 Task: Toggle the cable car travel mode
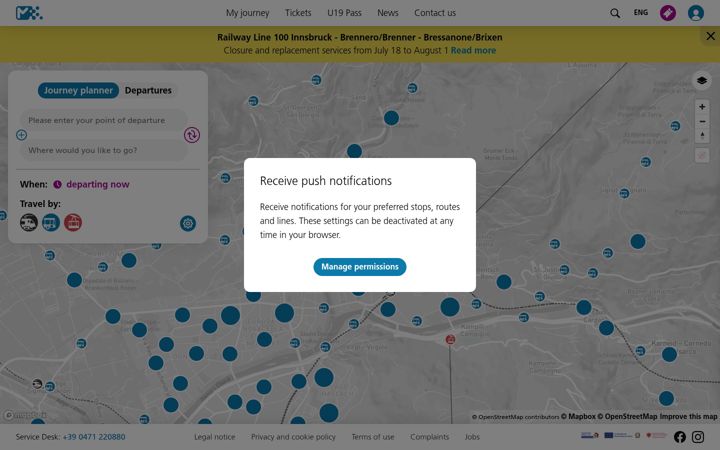pos(73,223)
